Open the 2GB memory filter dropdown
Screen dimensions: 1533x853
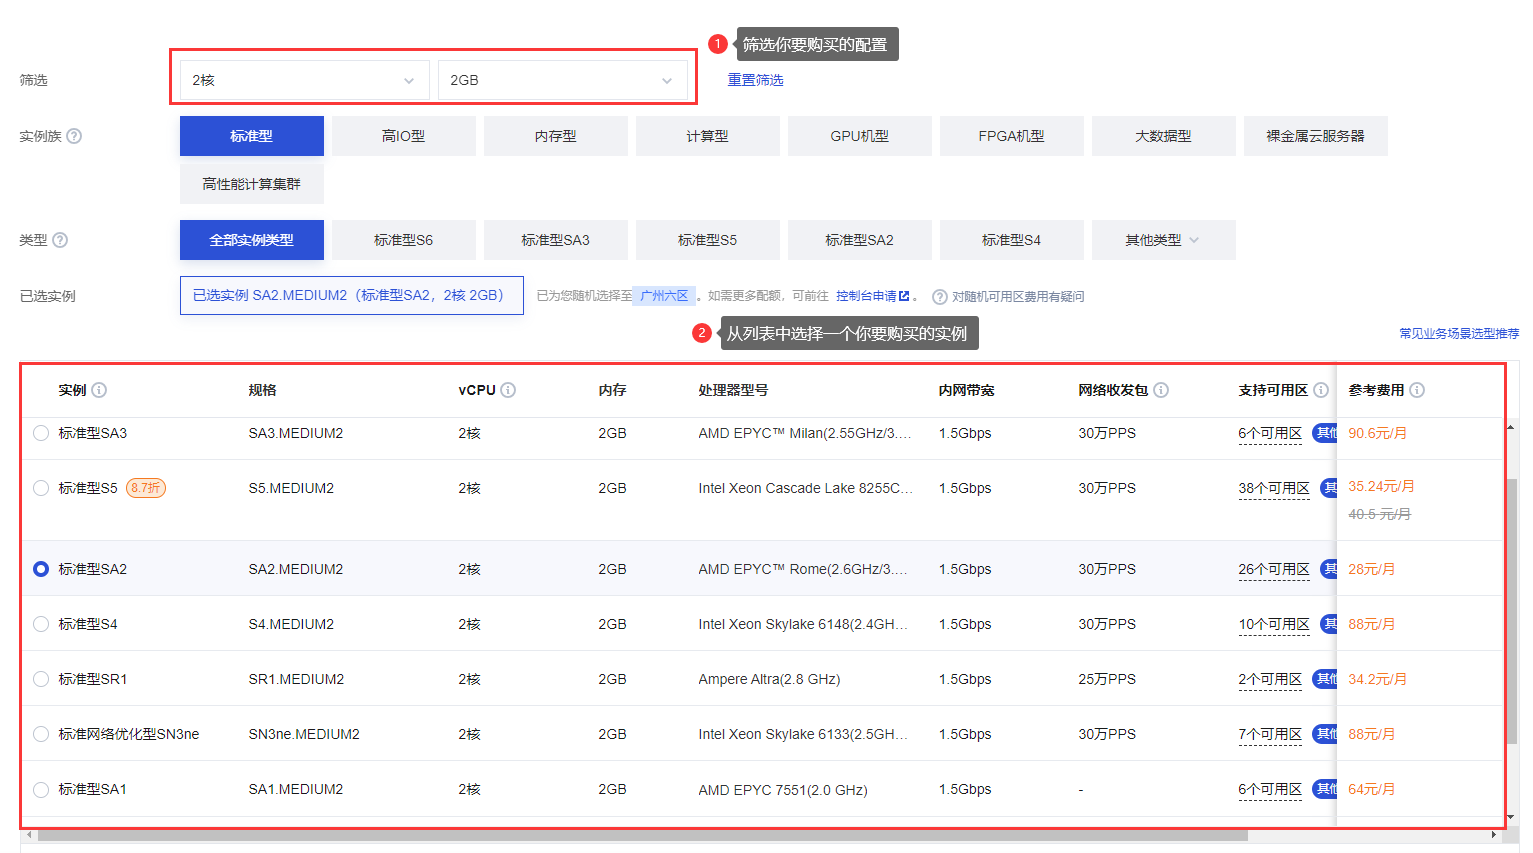coord(562,80)
